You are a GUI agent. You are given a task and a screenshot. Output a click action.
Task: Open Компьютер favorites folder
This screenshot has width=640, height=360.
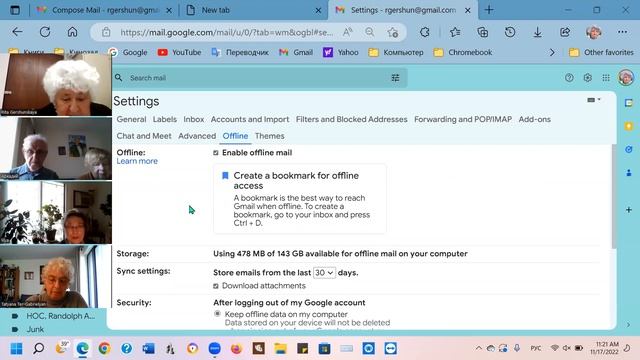[396, 52]
